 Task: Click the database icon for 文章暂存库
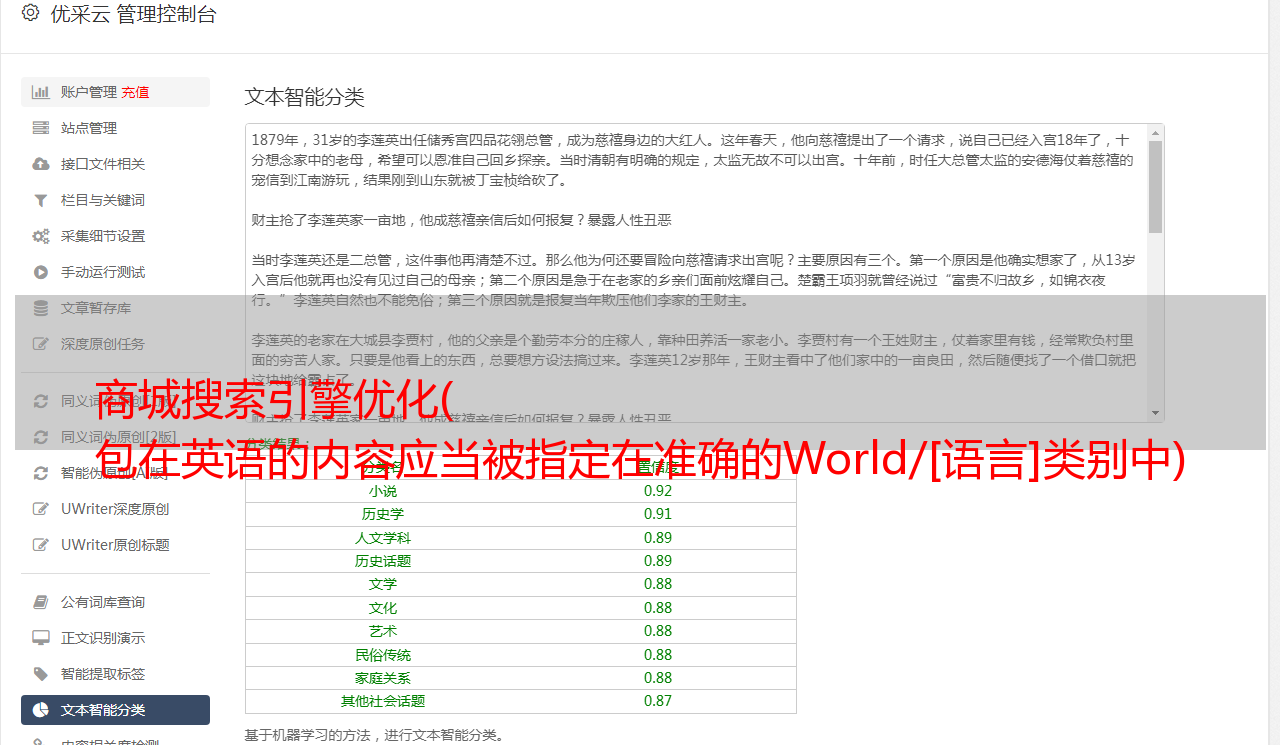click(x=40, y=308)
